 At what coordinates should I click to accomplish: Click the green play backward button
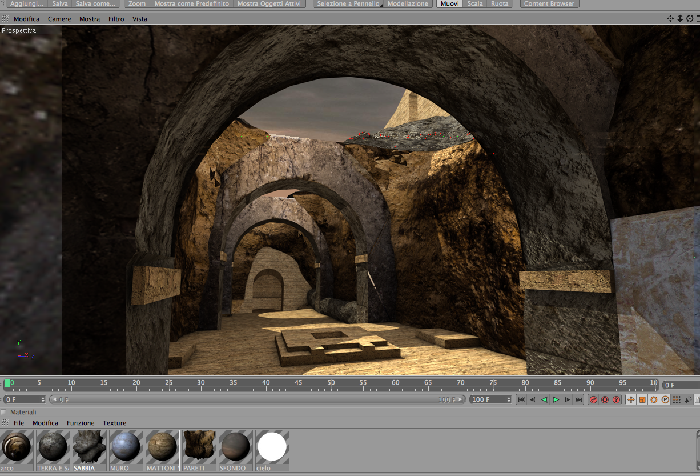(544, 400)
